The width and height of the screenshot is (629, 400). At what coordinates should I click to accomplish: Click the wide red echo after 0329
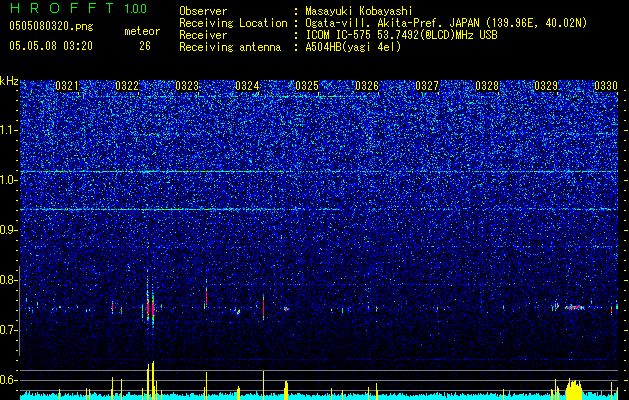click(x=574, y=307)
